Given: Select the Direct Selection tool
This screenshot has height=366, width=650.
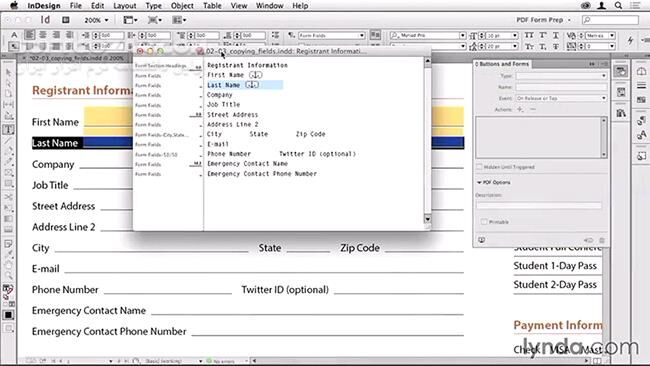Looking at the screenshot, I should [x=8, y=83].
